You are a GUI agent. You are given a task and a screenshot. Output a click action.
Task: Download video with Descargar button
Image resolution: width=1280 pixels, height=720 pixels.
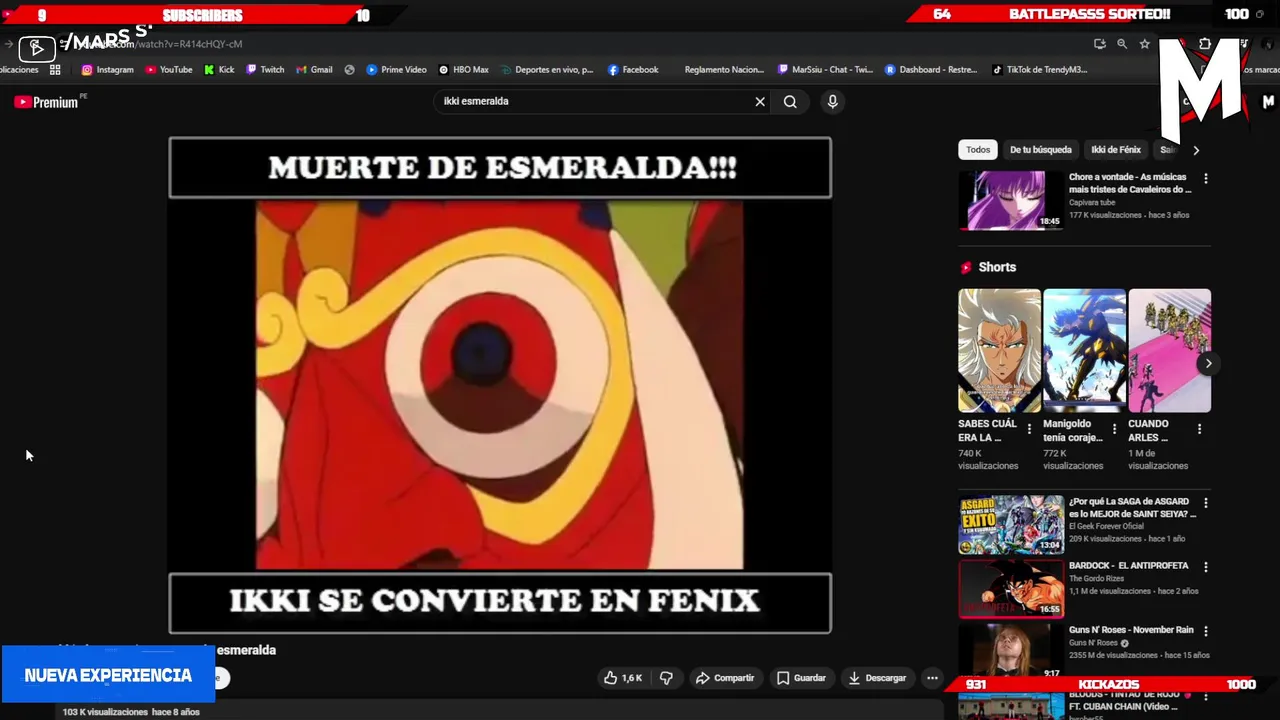[x=876, y=678]
